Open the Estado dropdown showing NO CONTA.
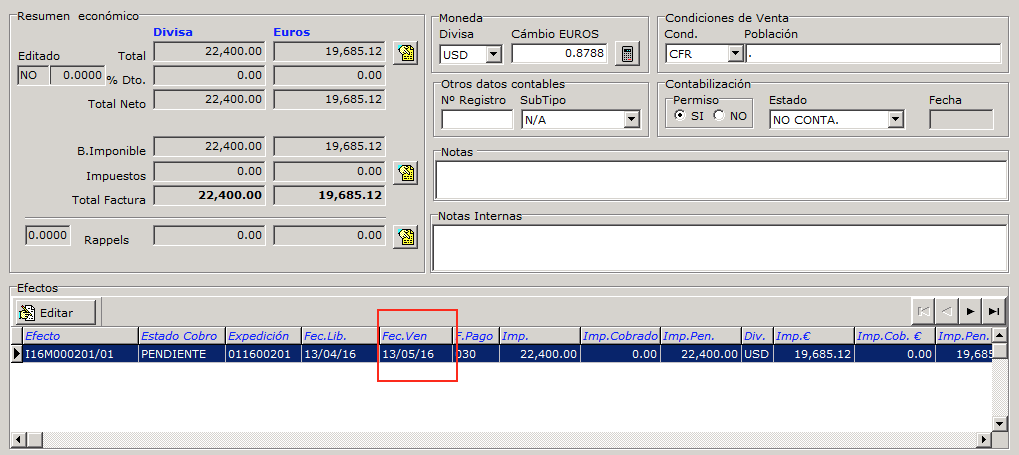The image size is (1019, 455). click(x=895, y=120)
